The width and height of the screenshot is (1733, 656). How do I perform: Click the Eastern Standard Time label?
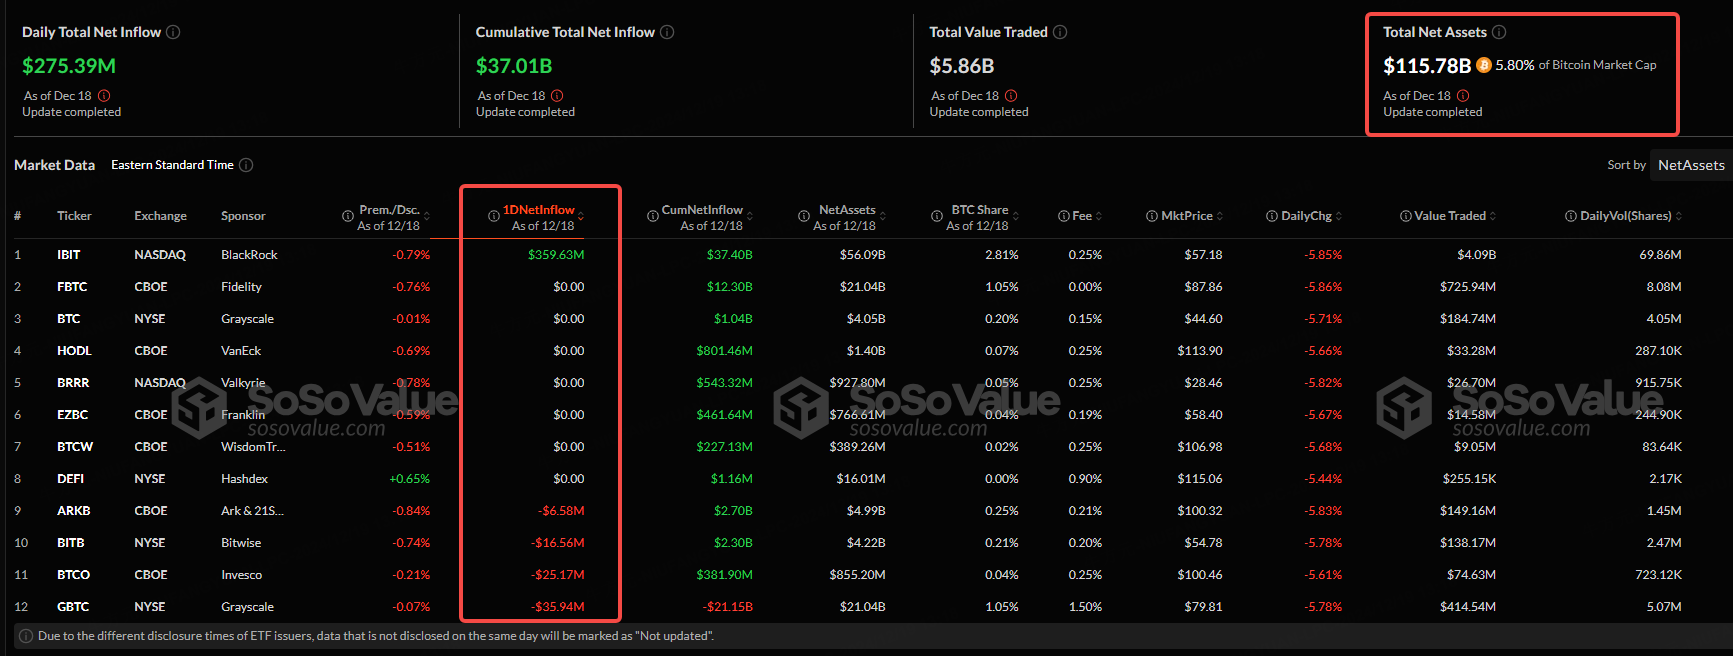tap(172, 165)
